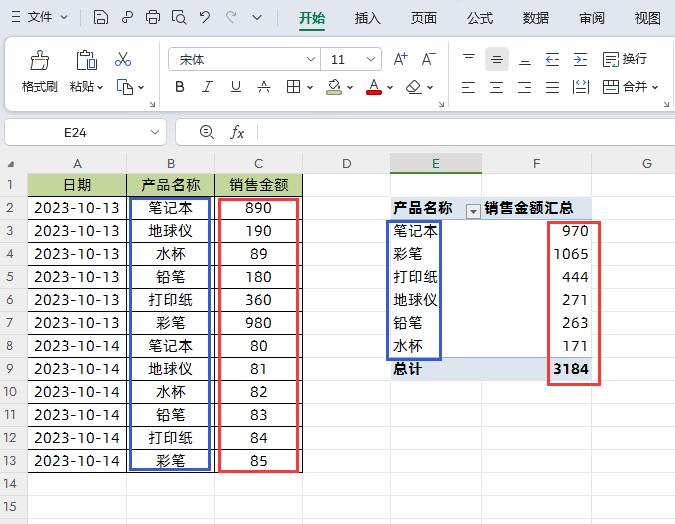Click the Print icon
This screenshot has height=524, width=675.
pos(152,18)
